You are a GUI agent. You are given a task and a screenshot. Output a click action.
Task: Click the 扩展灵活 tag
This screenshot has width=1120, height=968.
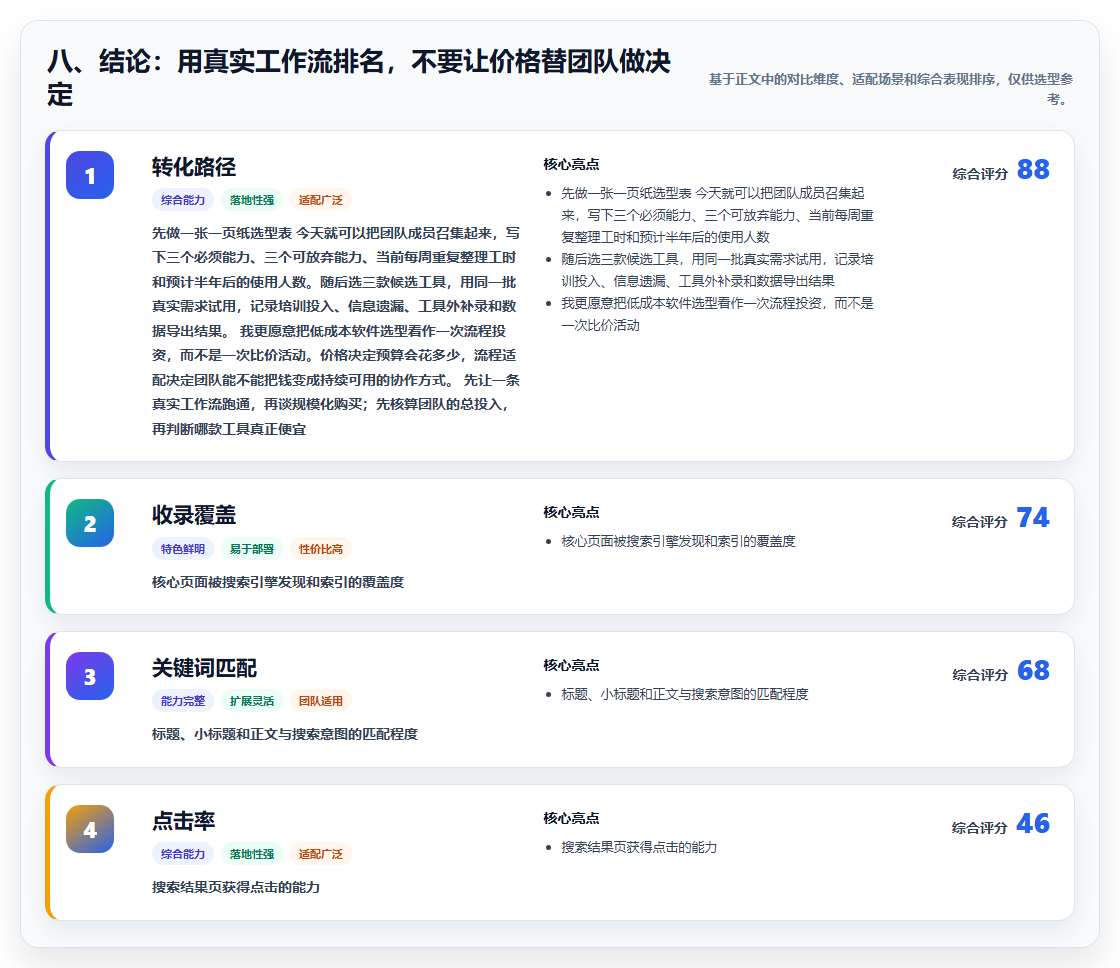252,701
